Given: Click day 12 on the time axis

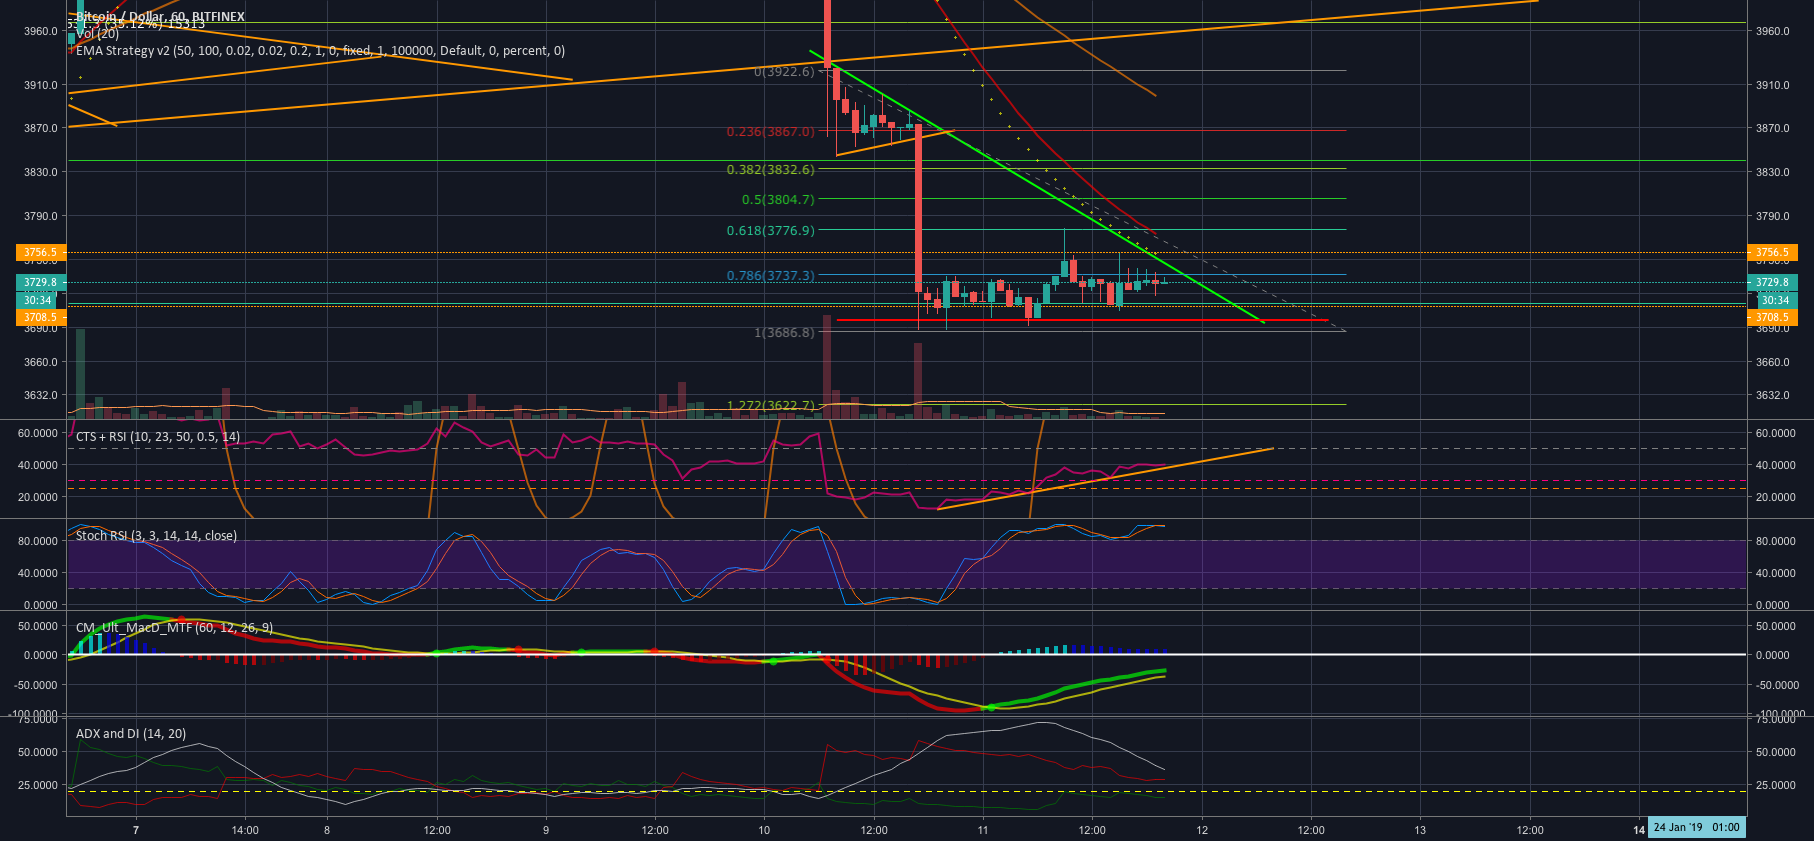Looking at the screenshot, I should [x=1202, y=830].
